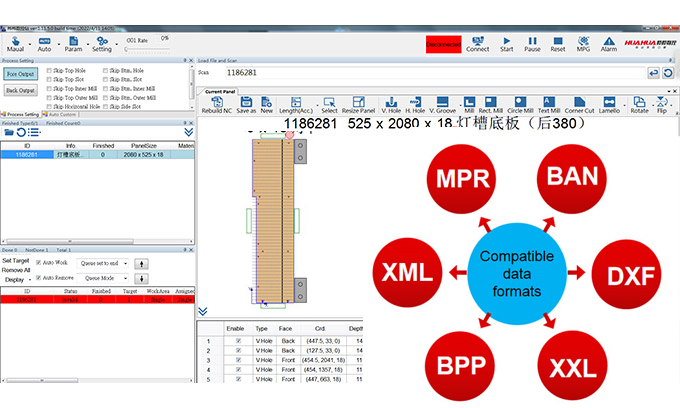This screenshot has width=680, height=408.
Task: Switch to the Auto Custom tab
Action: click(x=62, y=115)
